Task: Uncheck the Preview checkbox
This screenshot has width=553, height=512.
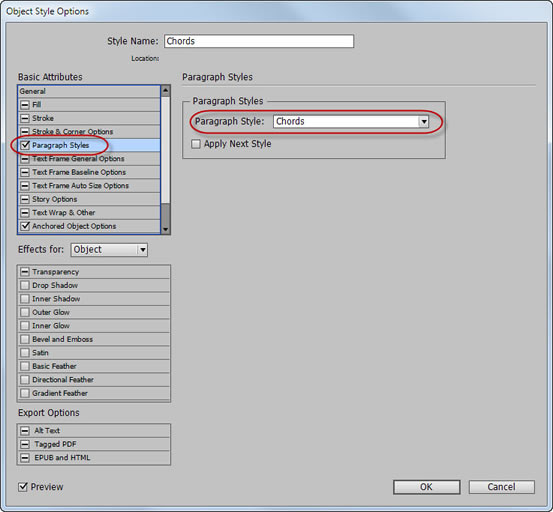Action: coord(23,487)
